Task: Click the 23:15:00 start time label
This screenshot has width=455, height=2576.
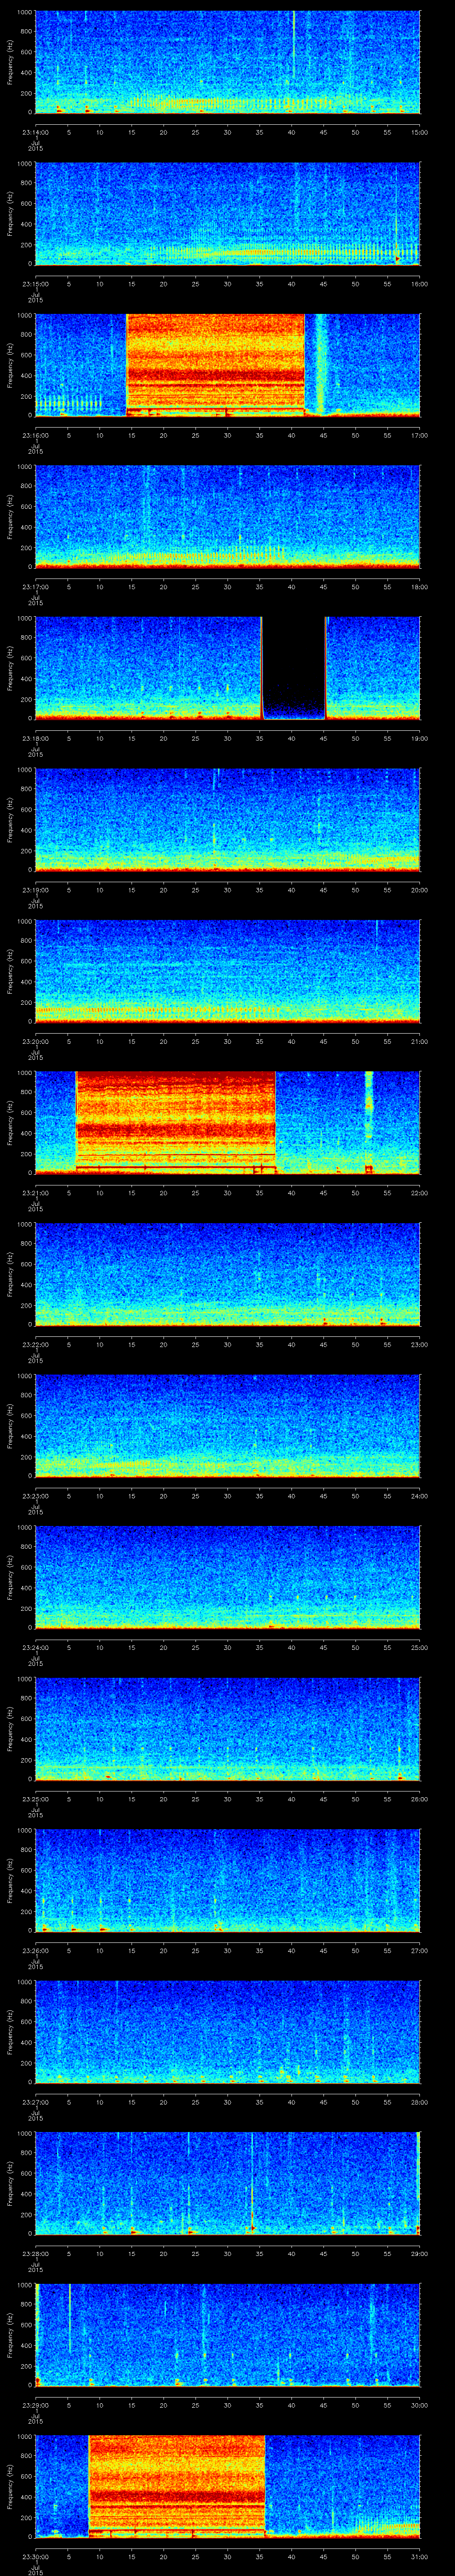Action: point(35,284)
